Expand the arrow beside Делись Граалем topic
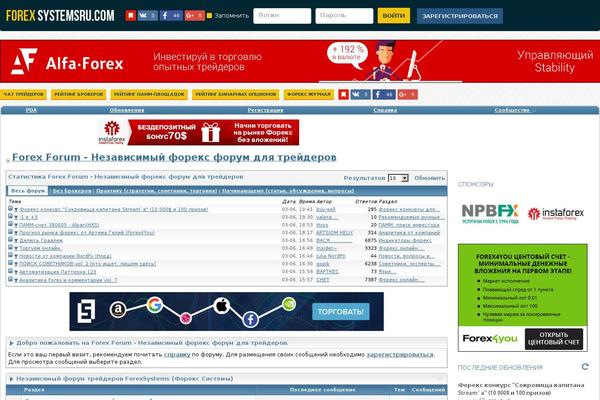 click(x=16, y=241)
